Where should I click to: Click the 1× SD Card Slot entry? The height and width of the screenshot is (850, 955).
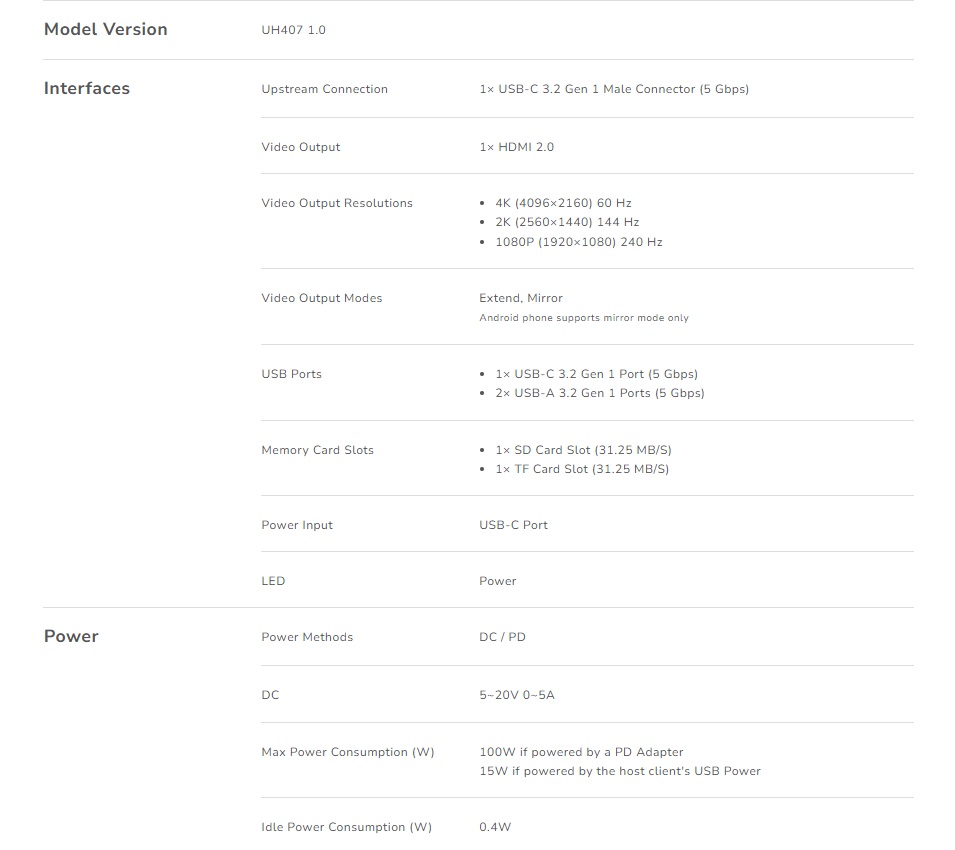tap(583, 450)
